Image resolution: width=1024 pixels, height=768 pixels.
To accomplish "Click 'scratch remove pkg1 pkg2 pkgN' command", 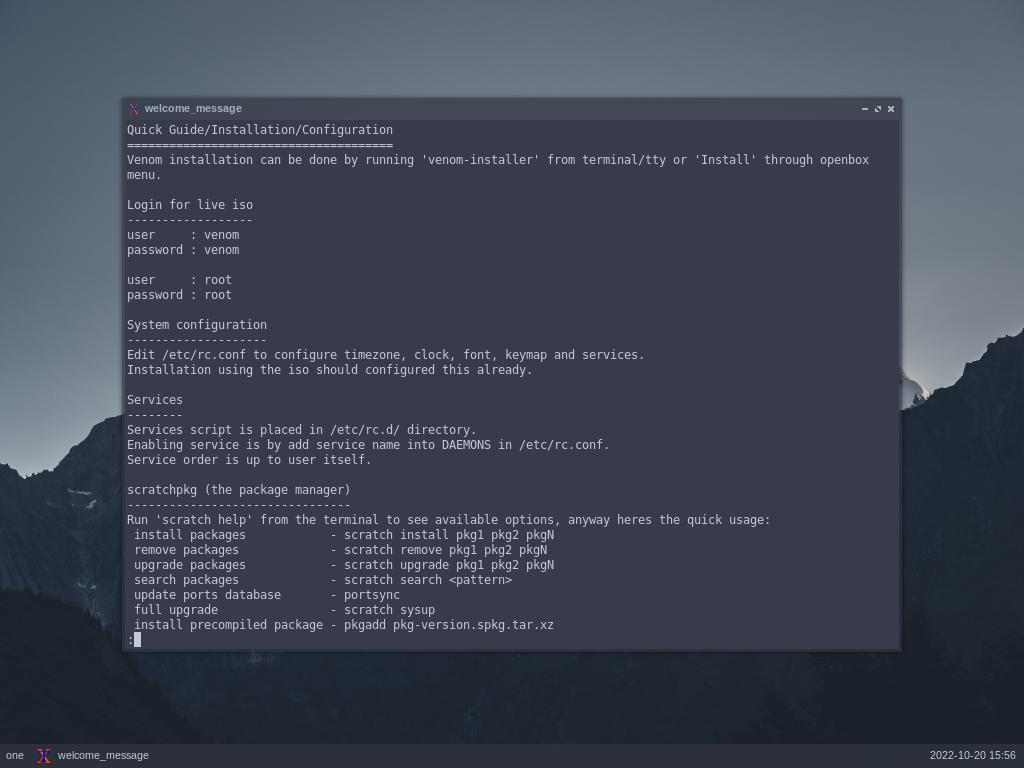I will point(445,551).
